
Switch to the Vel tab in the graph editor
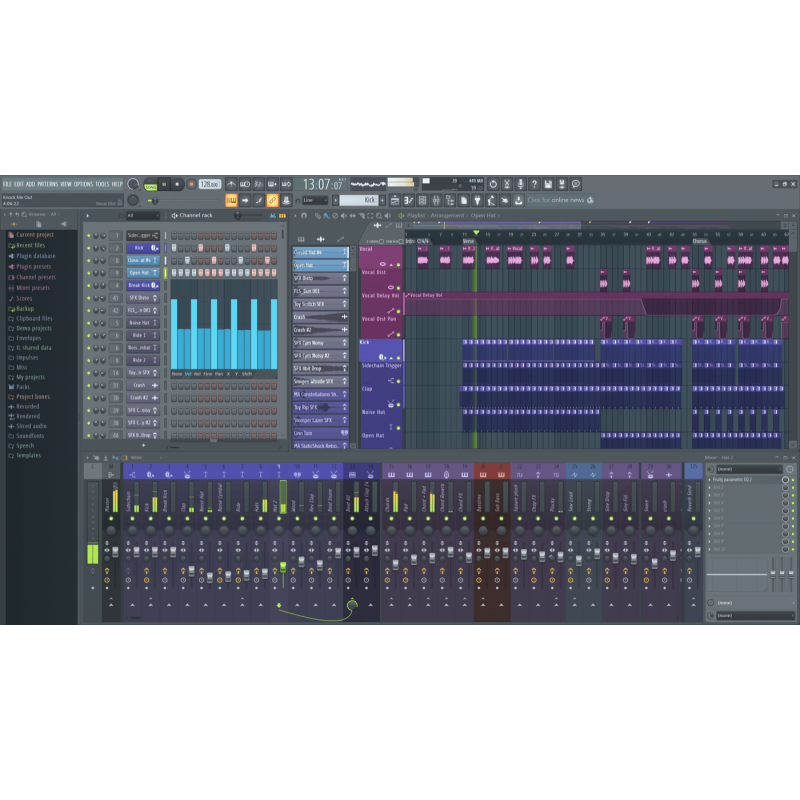click(188, 374)
